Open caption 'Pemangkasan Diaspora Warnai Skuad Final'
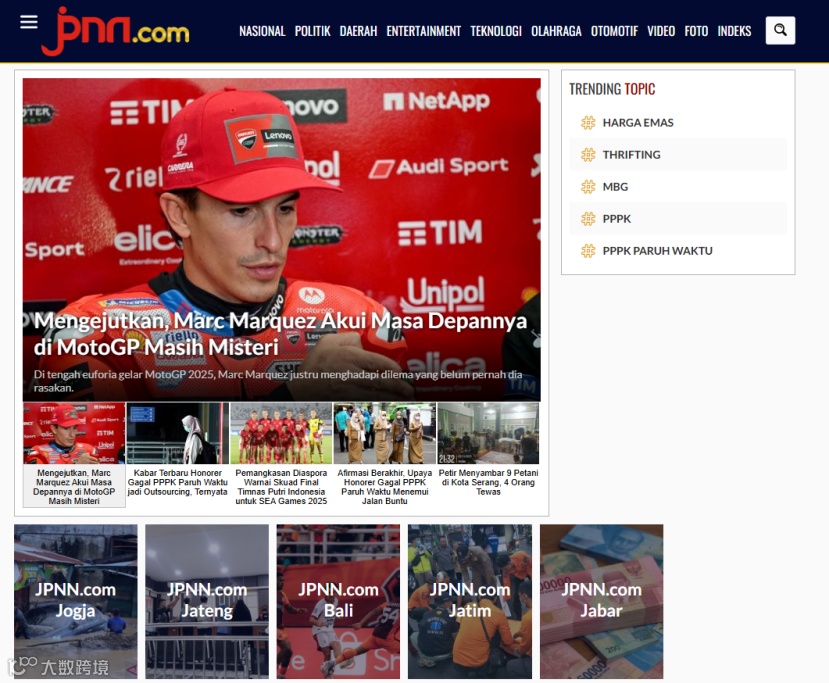Image resolution: width=829 pixels, height=683 pixels. click(281, 487)
